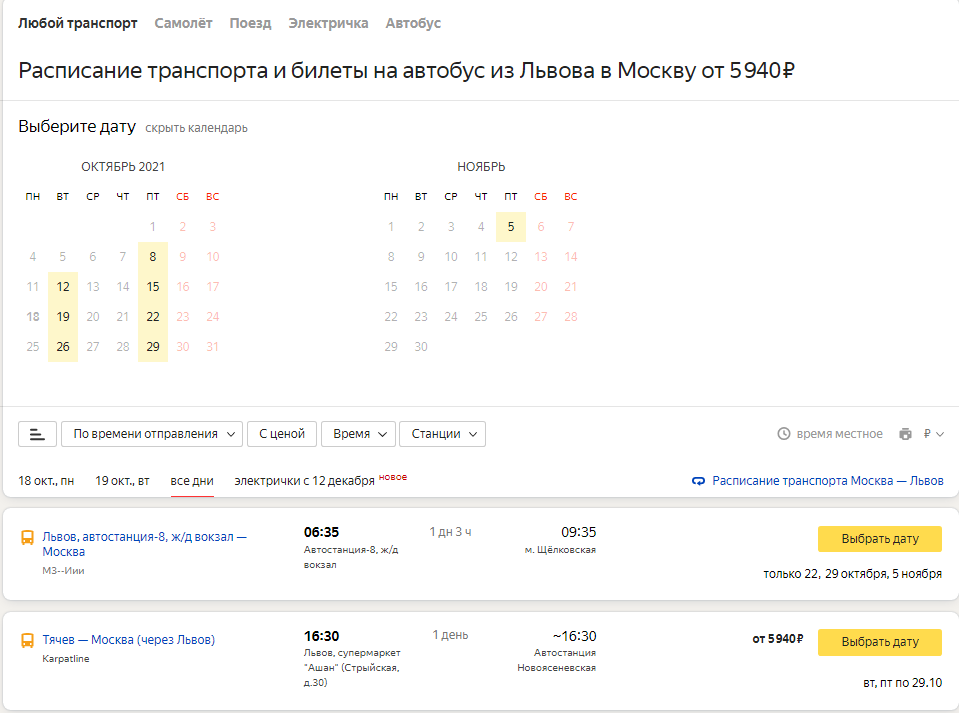Click the reverse route arrow icon

tap(699, 481)
